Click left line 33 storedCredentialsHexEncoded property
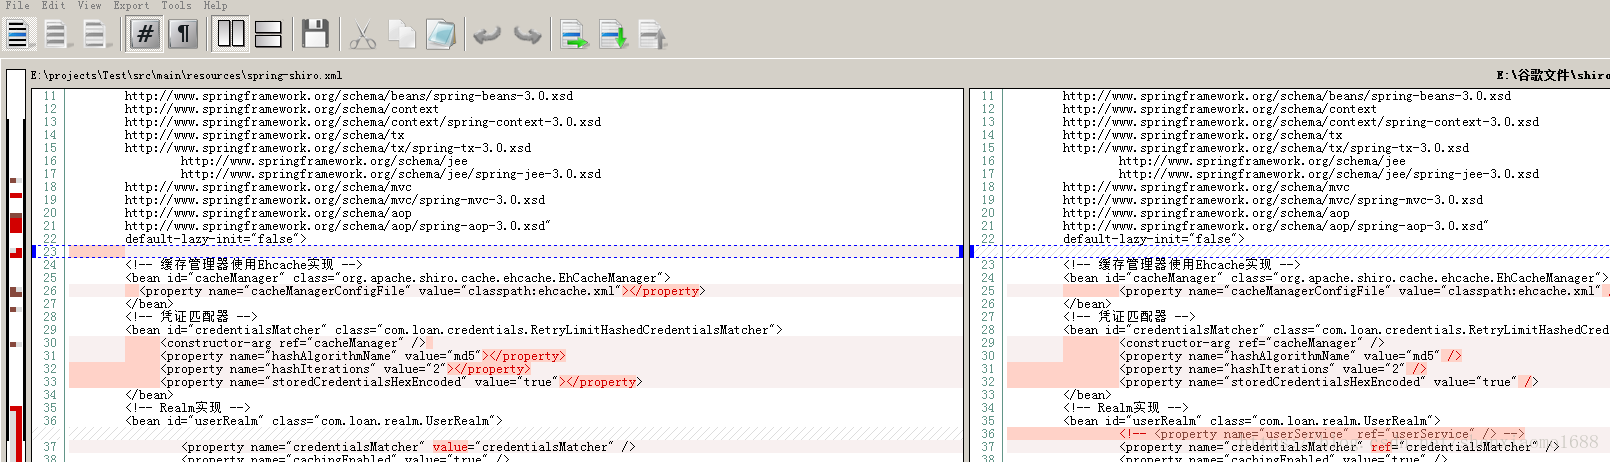1610x462 pixels. (399, 382)
